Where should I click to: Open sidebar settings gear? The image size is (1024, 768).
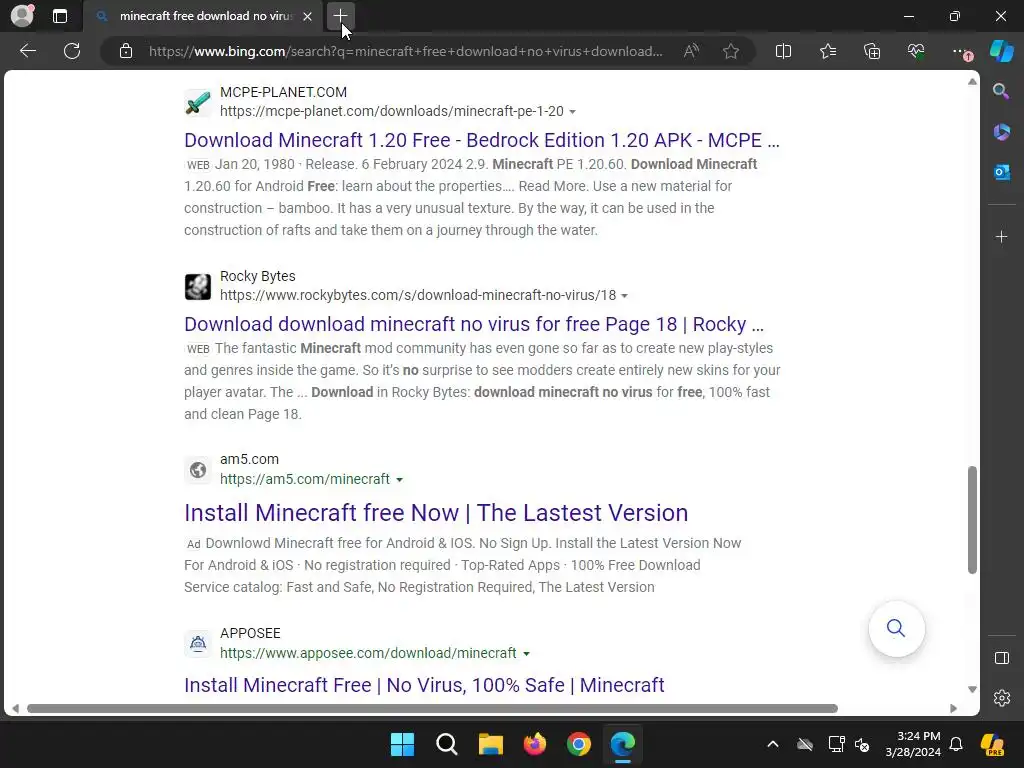click(1001, 698)
